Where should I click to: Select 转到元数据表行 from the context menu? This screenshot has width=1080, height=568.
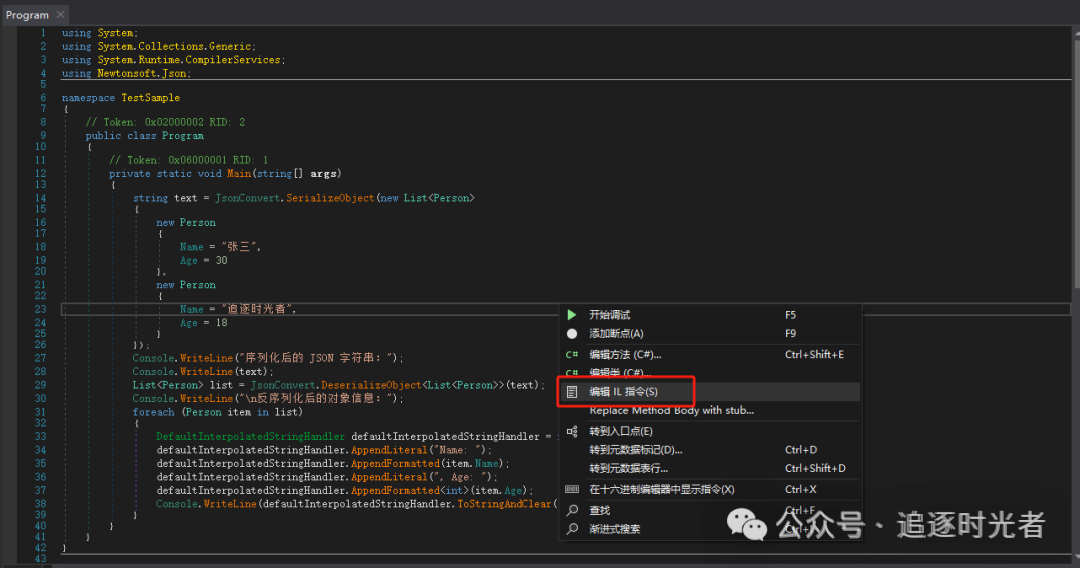[628, 468]
